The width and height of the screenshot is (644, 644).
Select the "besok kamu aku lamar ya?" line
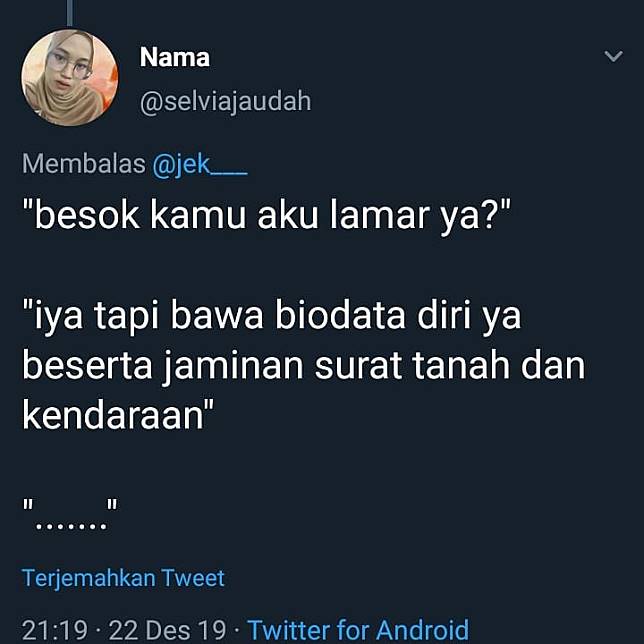tap(266, 216)
